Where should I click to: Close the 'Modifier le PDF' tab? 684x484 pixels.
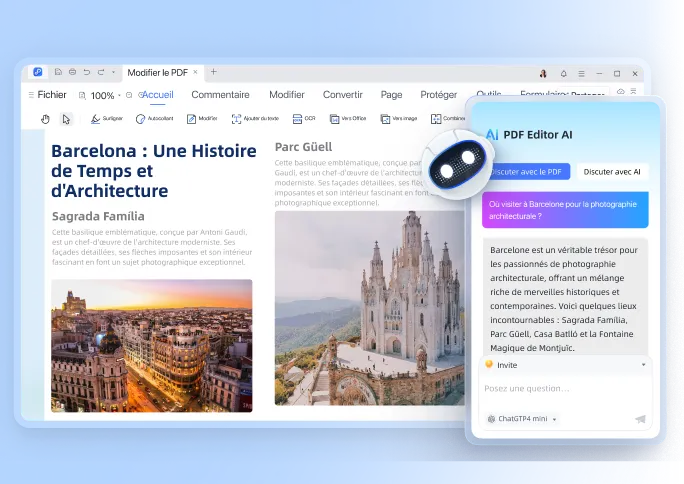(195, 72)
